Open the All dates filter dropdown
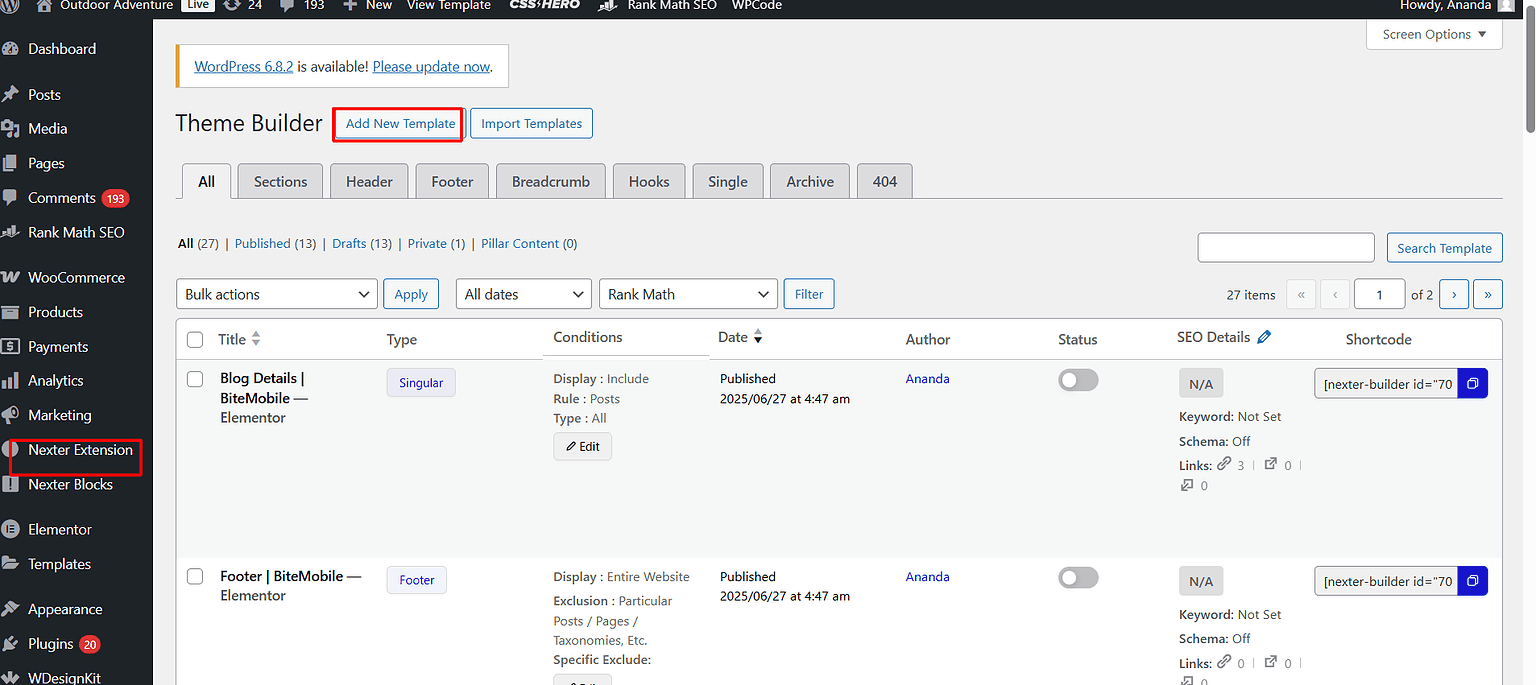The width and height of the screenshot is (1536, 685). click(x=523, y=293)
